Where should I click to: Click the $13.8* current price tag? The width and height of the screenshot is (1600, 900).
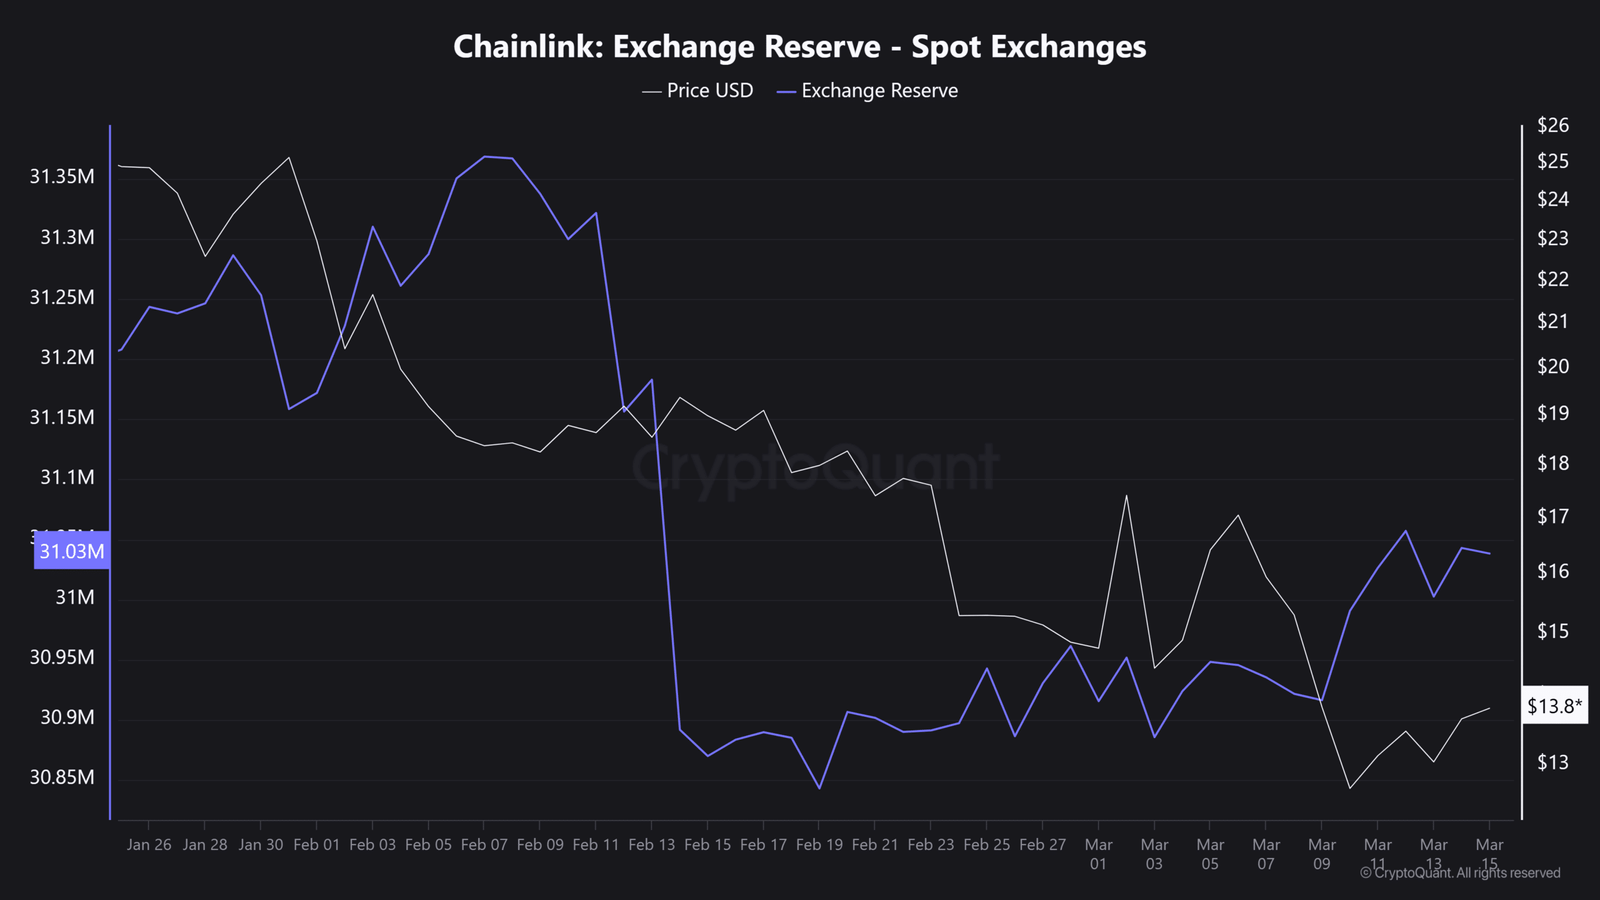click(1554, 706)
